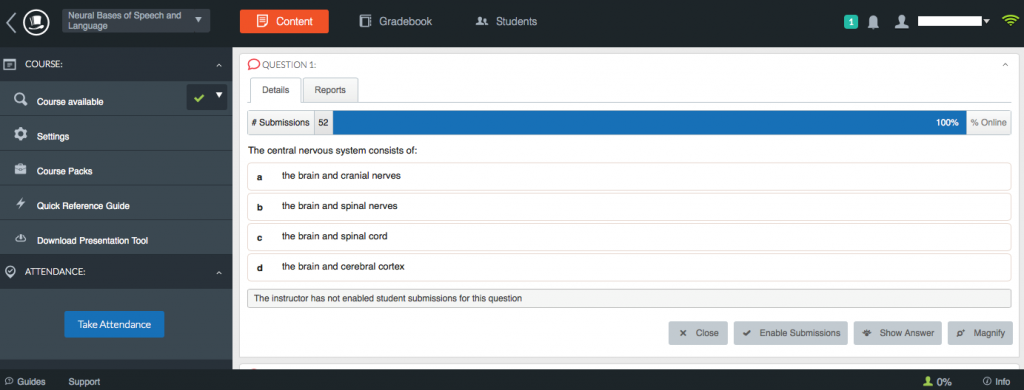Click the Course available magnifier icon
The height and width of the screenshot is (390, 1024).
[x=21, y=99]
